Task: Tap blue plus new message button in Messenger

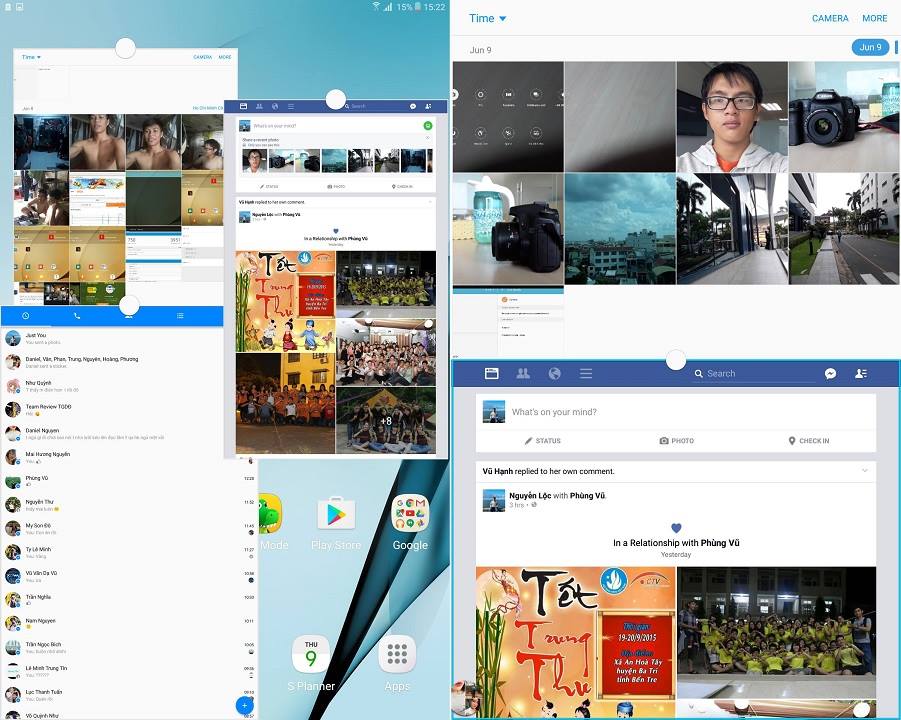Action: point(245,705)
